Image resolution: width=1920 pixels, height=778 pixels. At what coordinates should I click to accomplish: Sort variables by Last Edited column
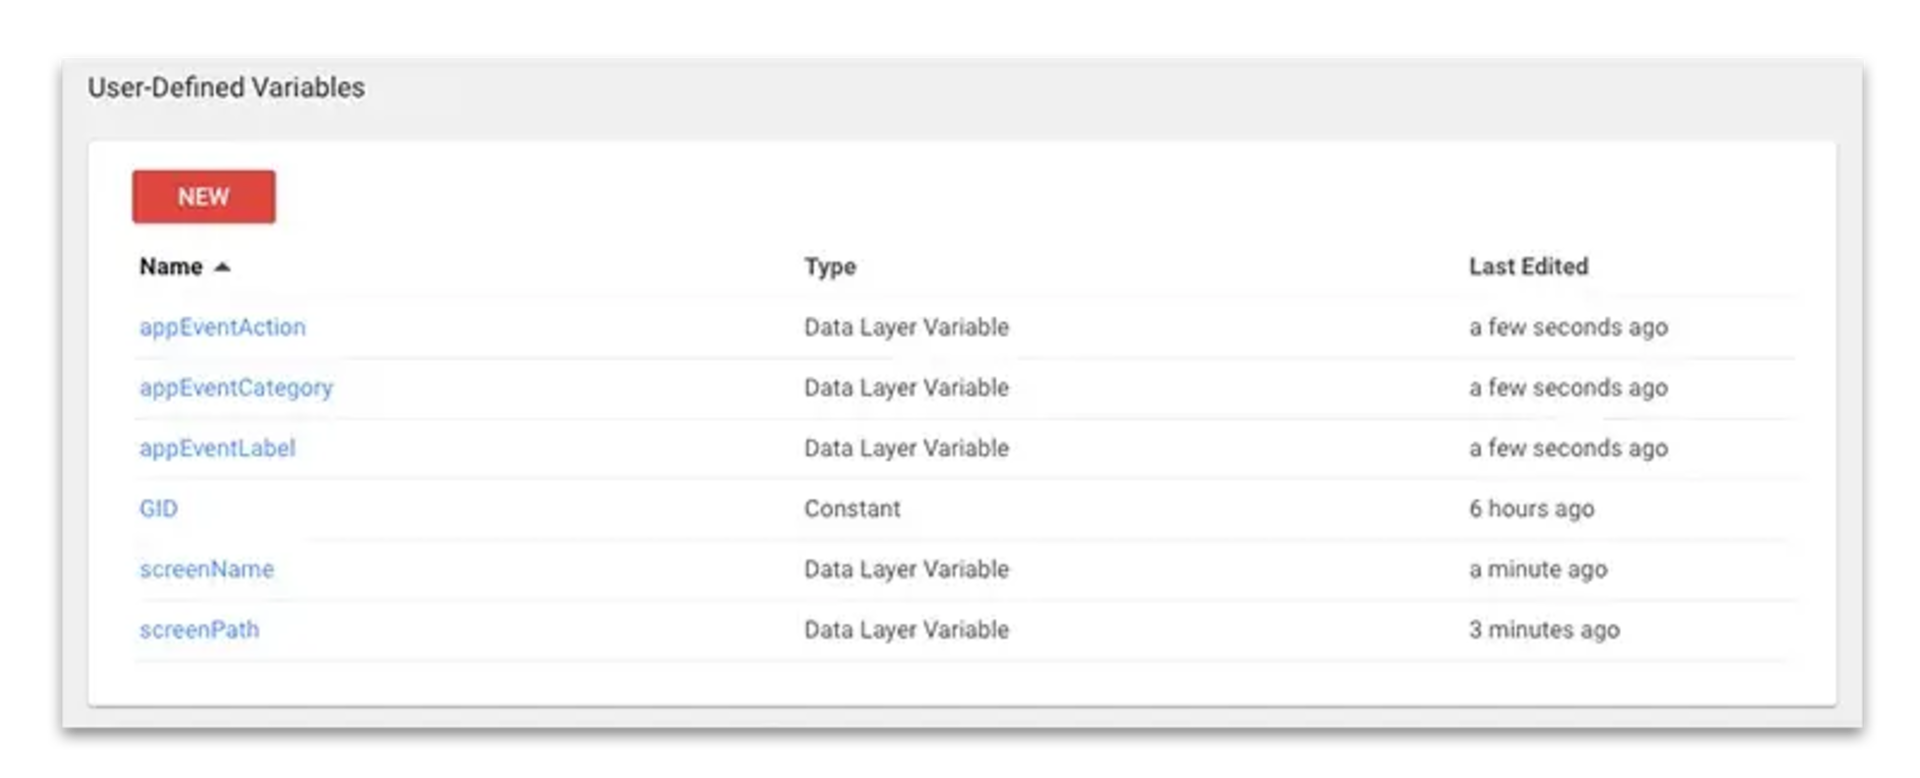(x=1528, y=267)
